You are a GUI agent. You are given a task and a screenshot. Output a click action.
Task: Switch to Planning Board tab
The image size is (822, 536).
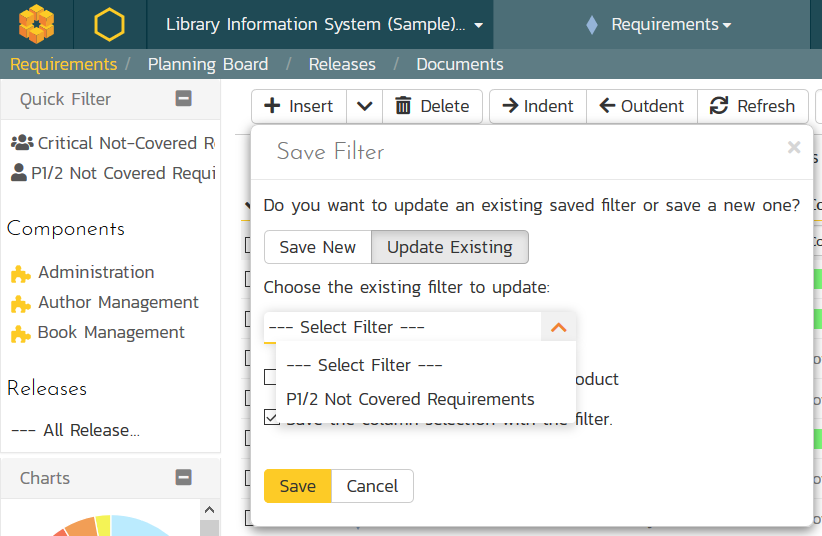[x=208, y=64]
